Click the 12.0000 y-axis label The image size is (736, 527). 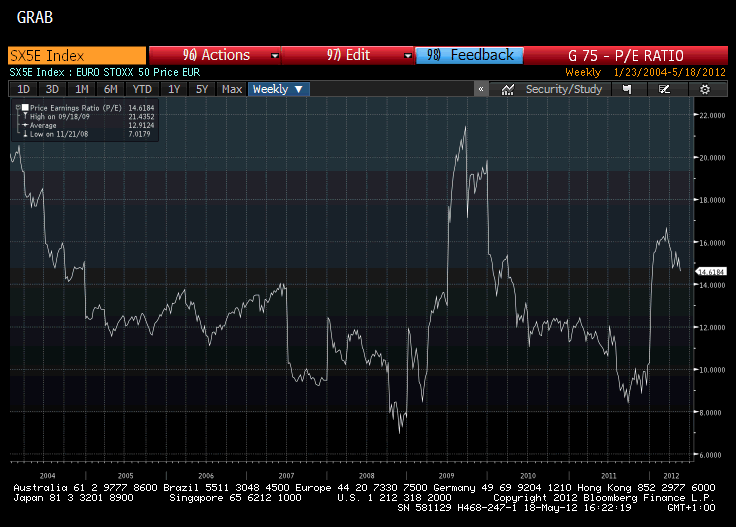pyautogui.click(x=712, y=328)
